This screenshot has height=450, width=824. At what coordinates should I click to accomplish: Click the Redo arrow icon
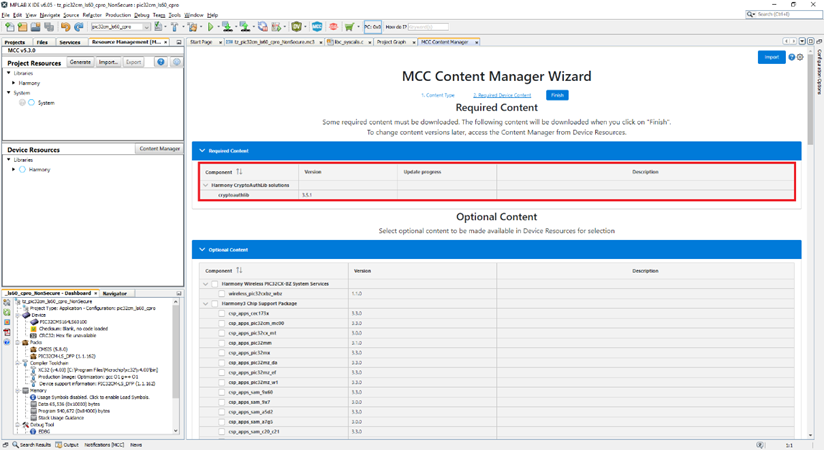pos(78,27)
